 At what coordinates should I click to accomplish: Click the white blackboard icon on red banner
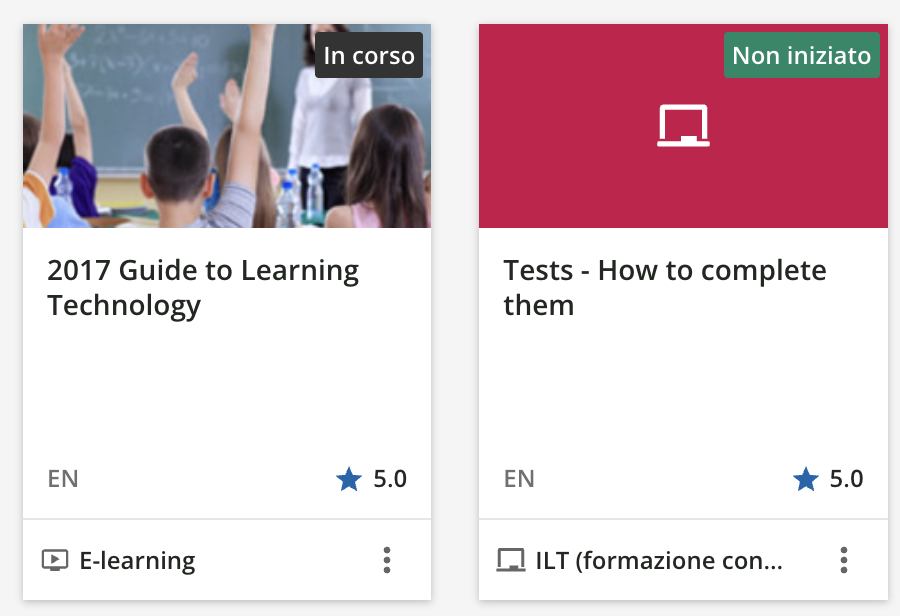point(683,126)
